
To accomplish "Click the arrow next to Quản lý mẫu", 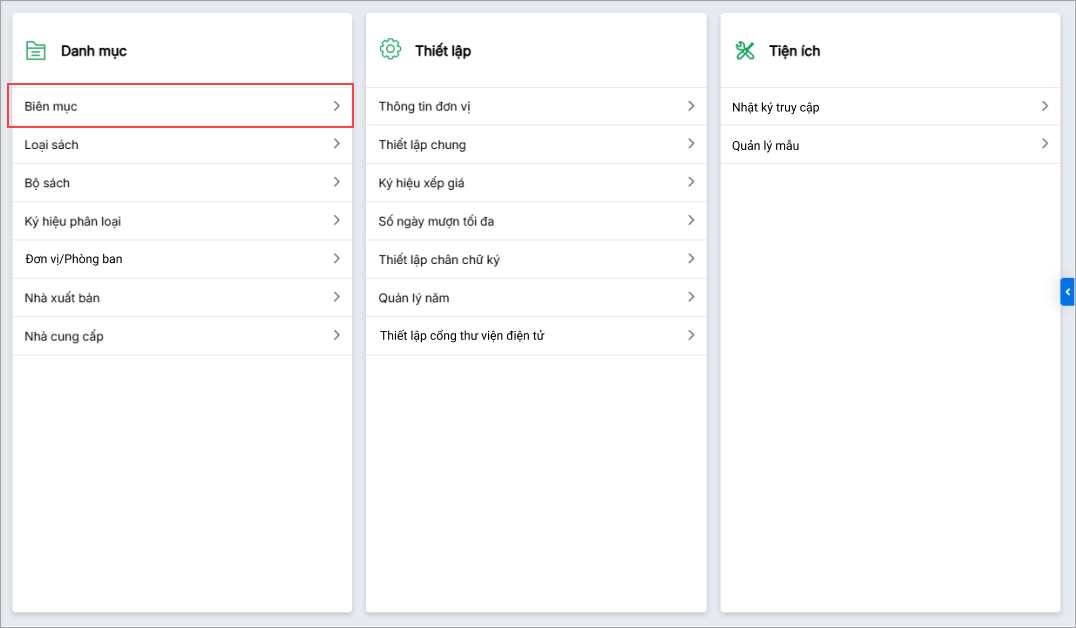I will 1044,144.
